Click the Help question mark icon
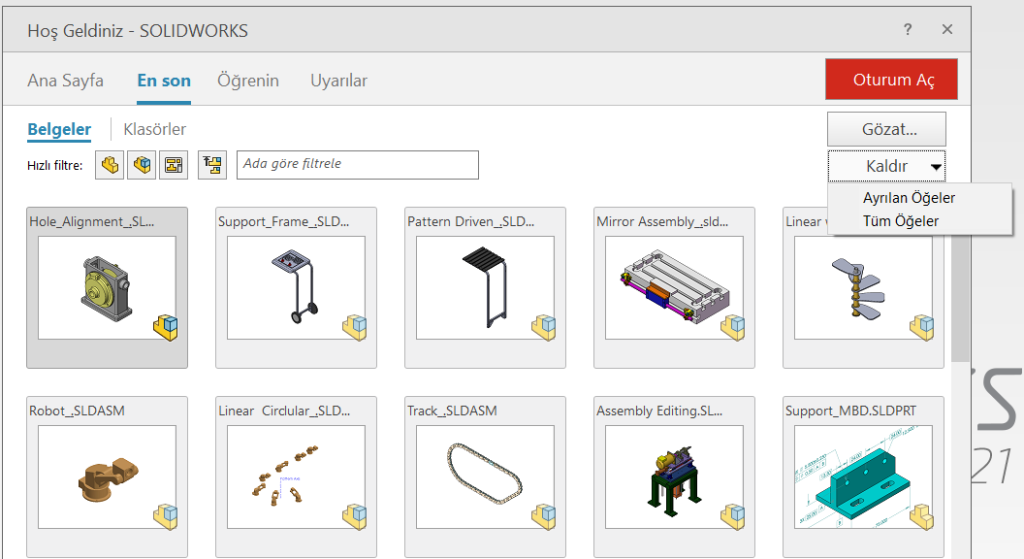Screen dimensions: 1024x559 908,30
